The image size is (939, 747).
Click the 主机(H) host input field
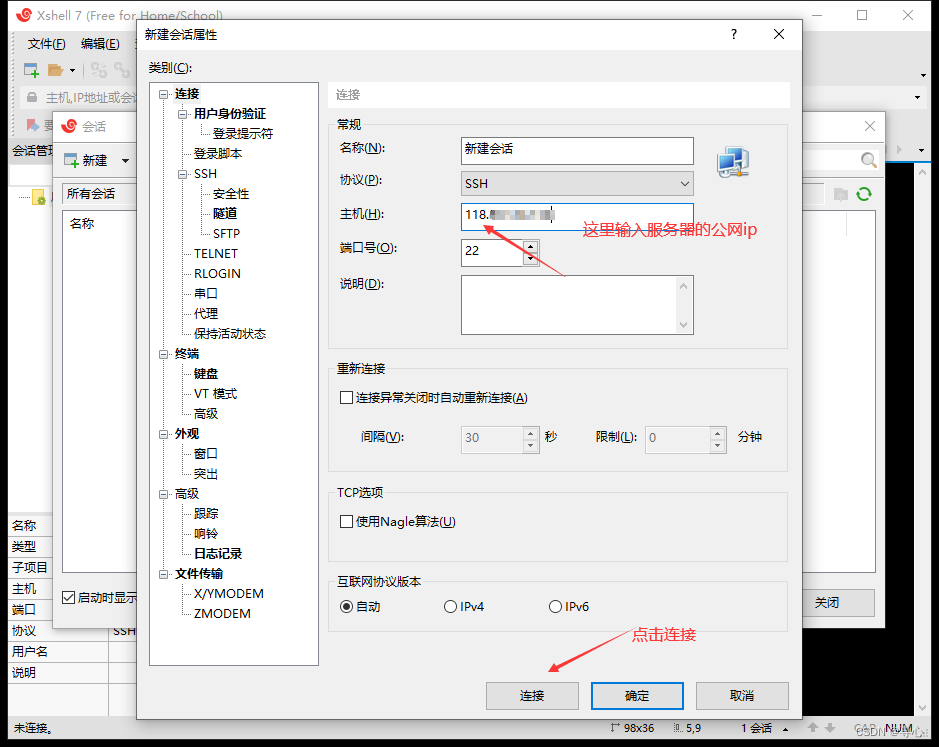577,216
